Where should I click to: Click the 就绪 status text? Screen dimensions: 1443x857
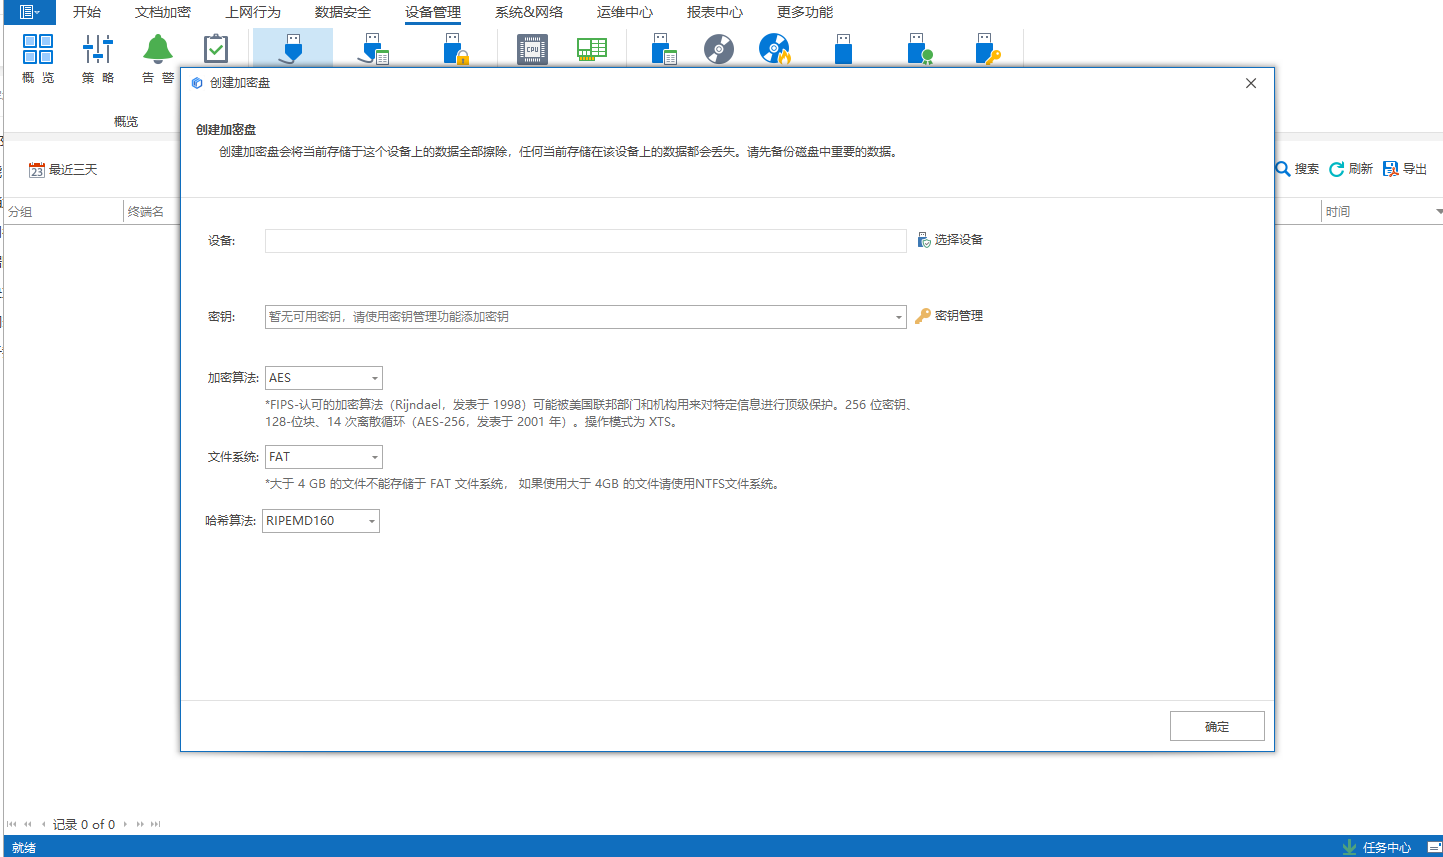(x=24, y=848)
